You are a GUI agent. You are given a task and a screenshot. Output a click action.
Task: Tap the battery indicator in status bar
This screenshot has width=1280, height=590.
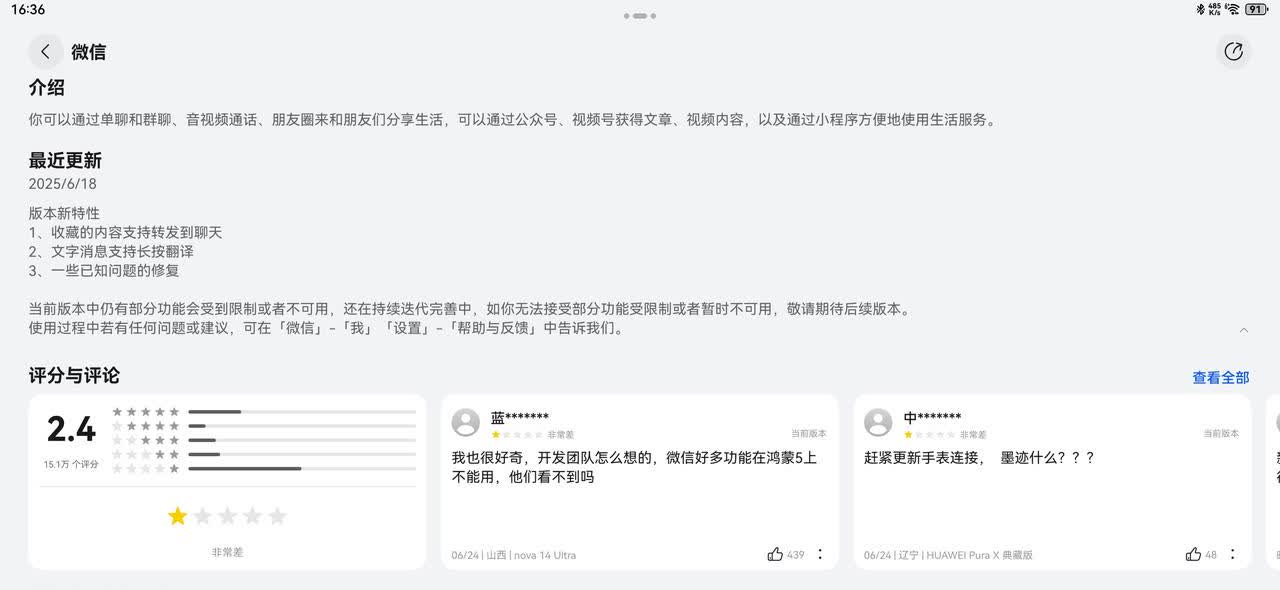tap(1256, 9)
